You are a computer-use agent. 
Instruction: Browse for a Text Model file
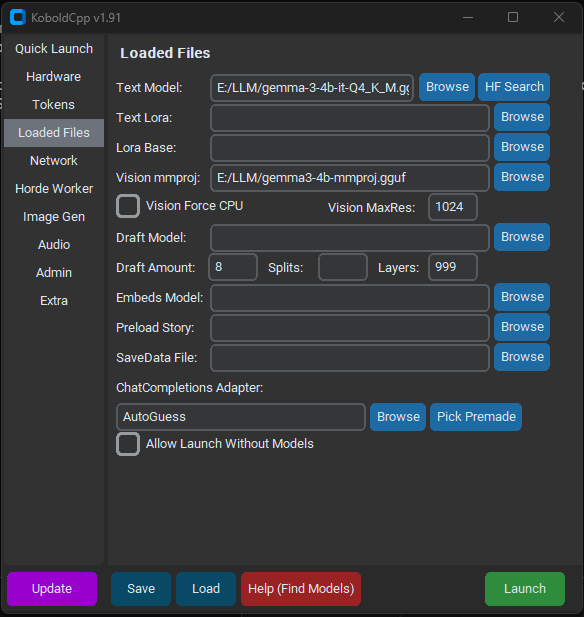[447, 87]
